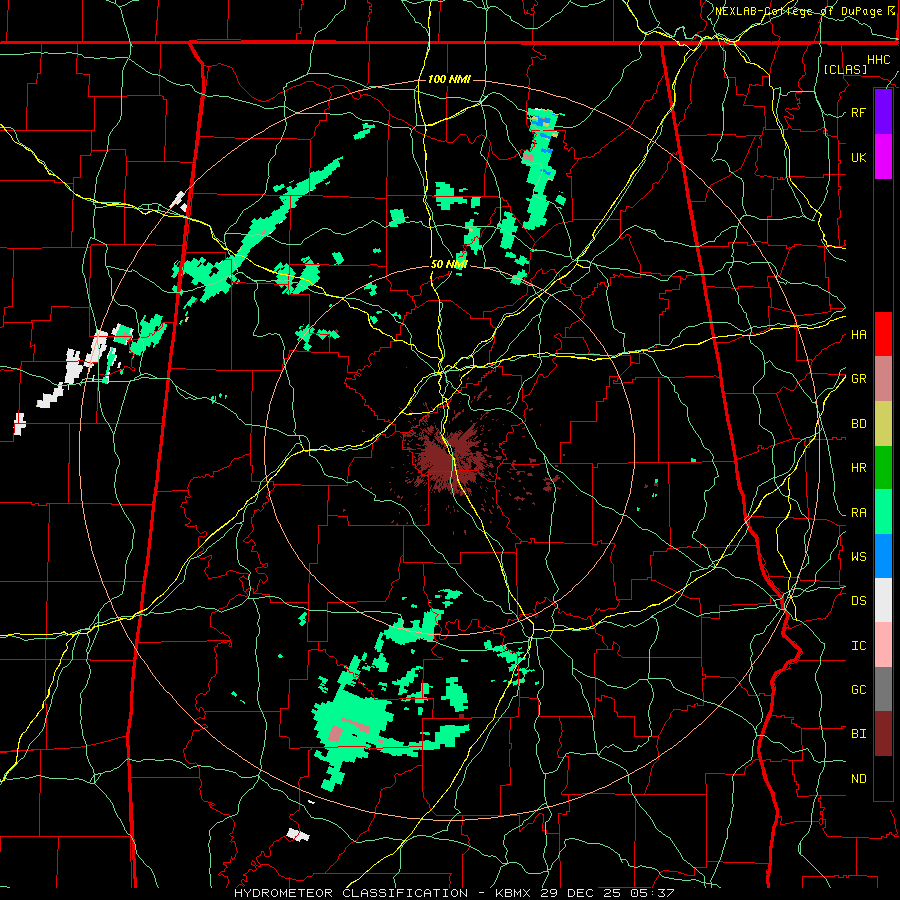Image resolution: width=900 pixels, height=900 pixels.
Task: Click the BD legend label
Action: point(858,424)
